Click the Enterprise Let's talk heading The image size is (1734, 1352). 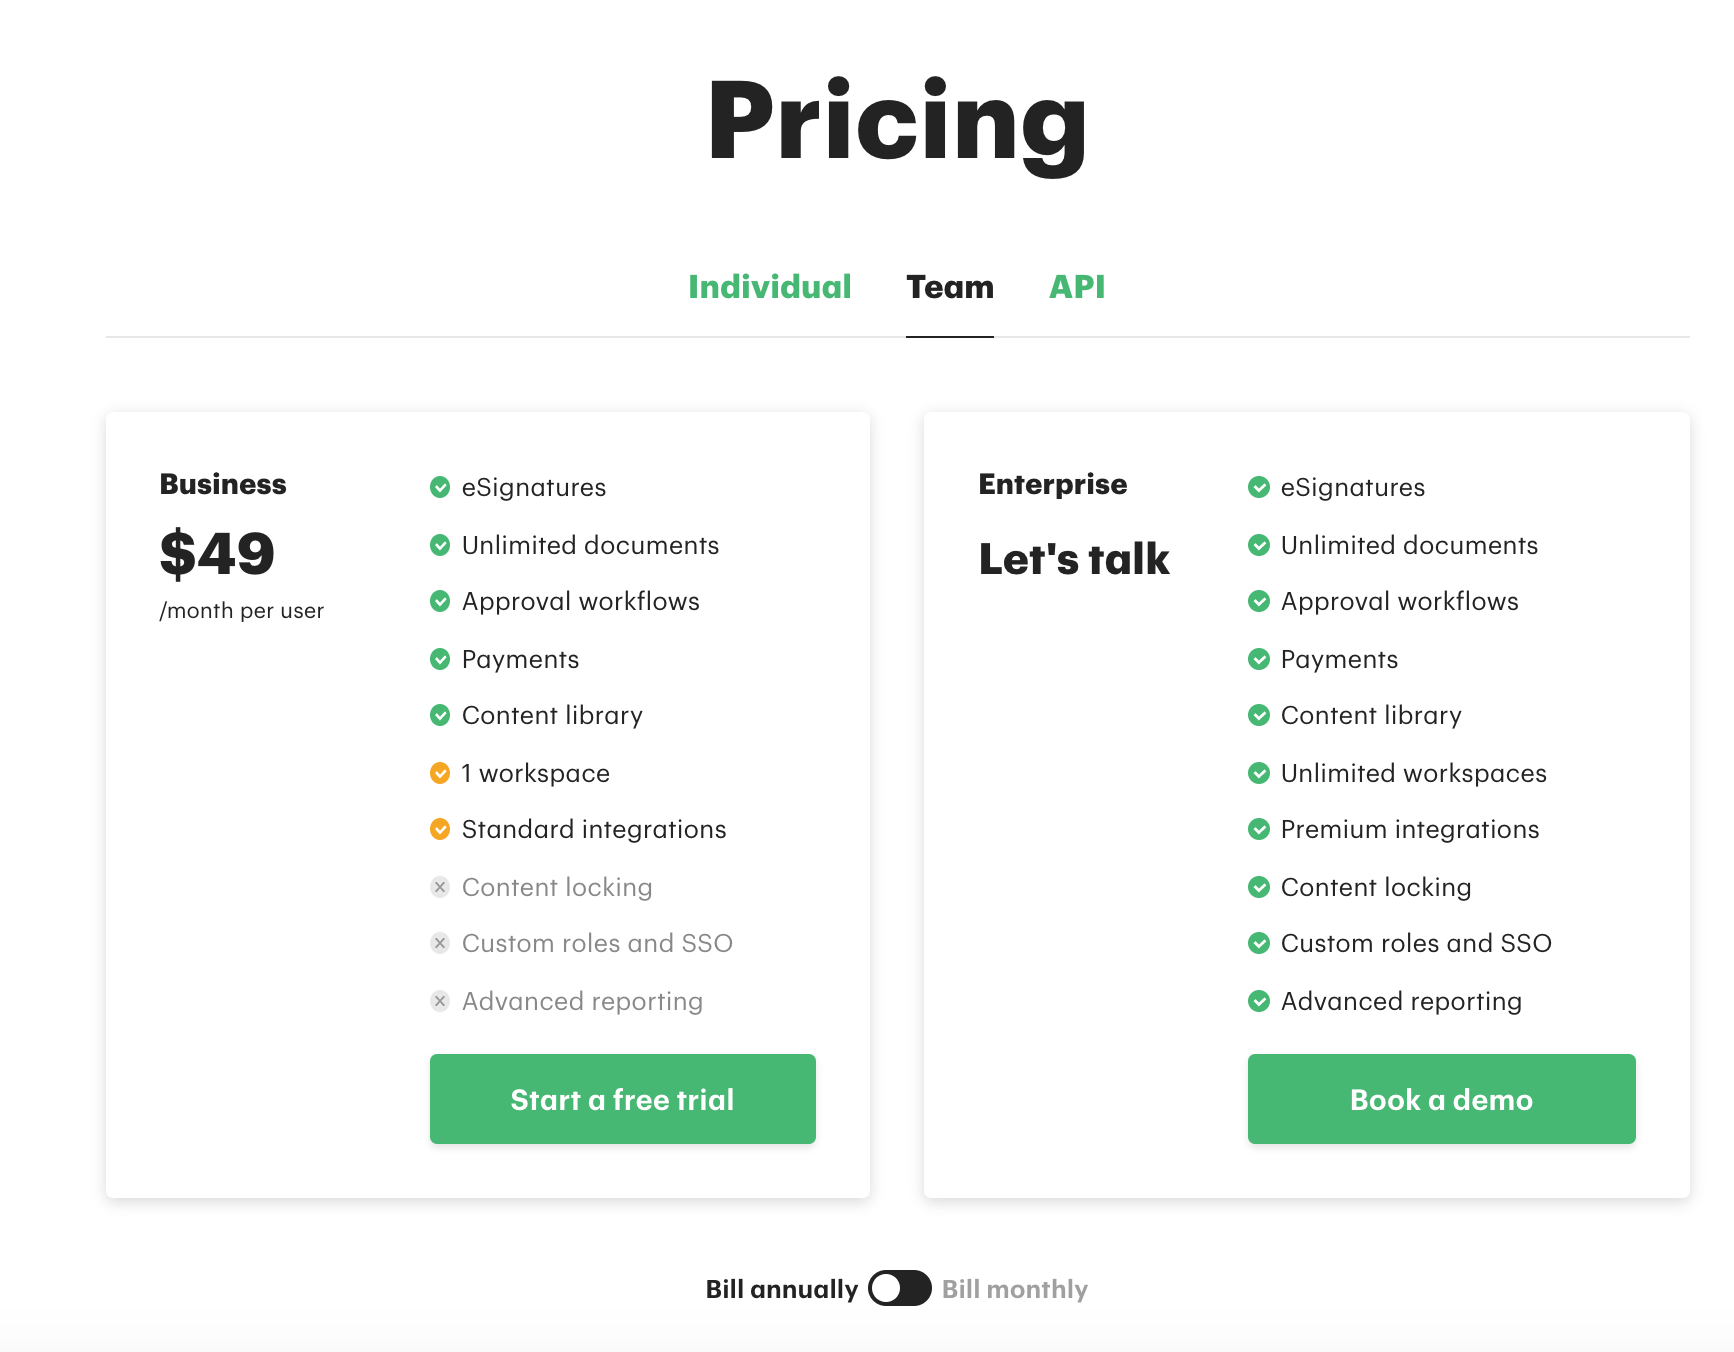(x=1073, y=559)
